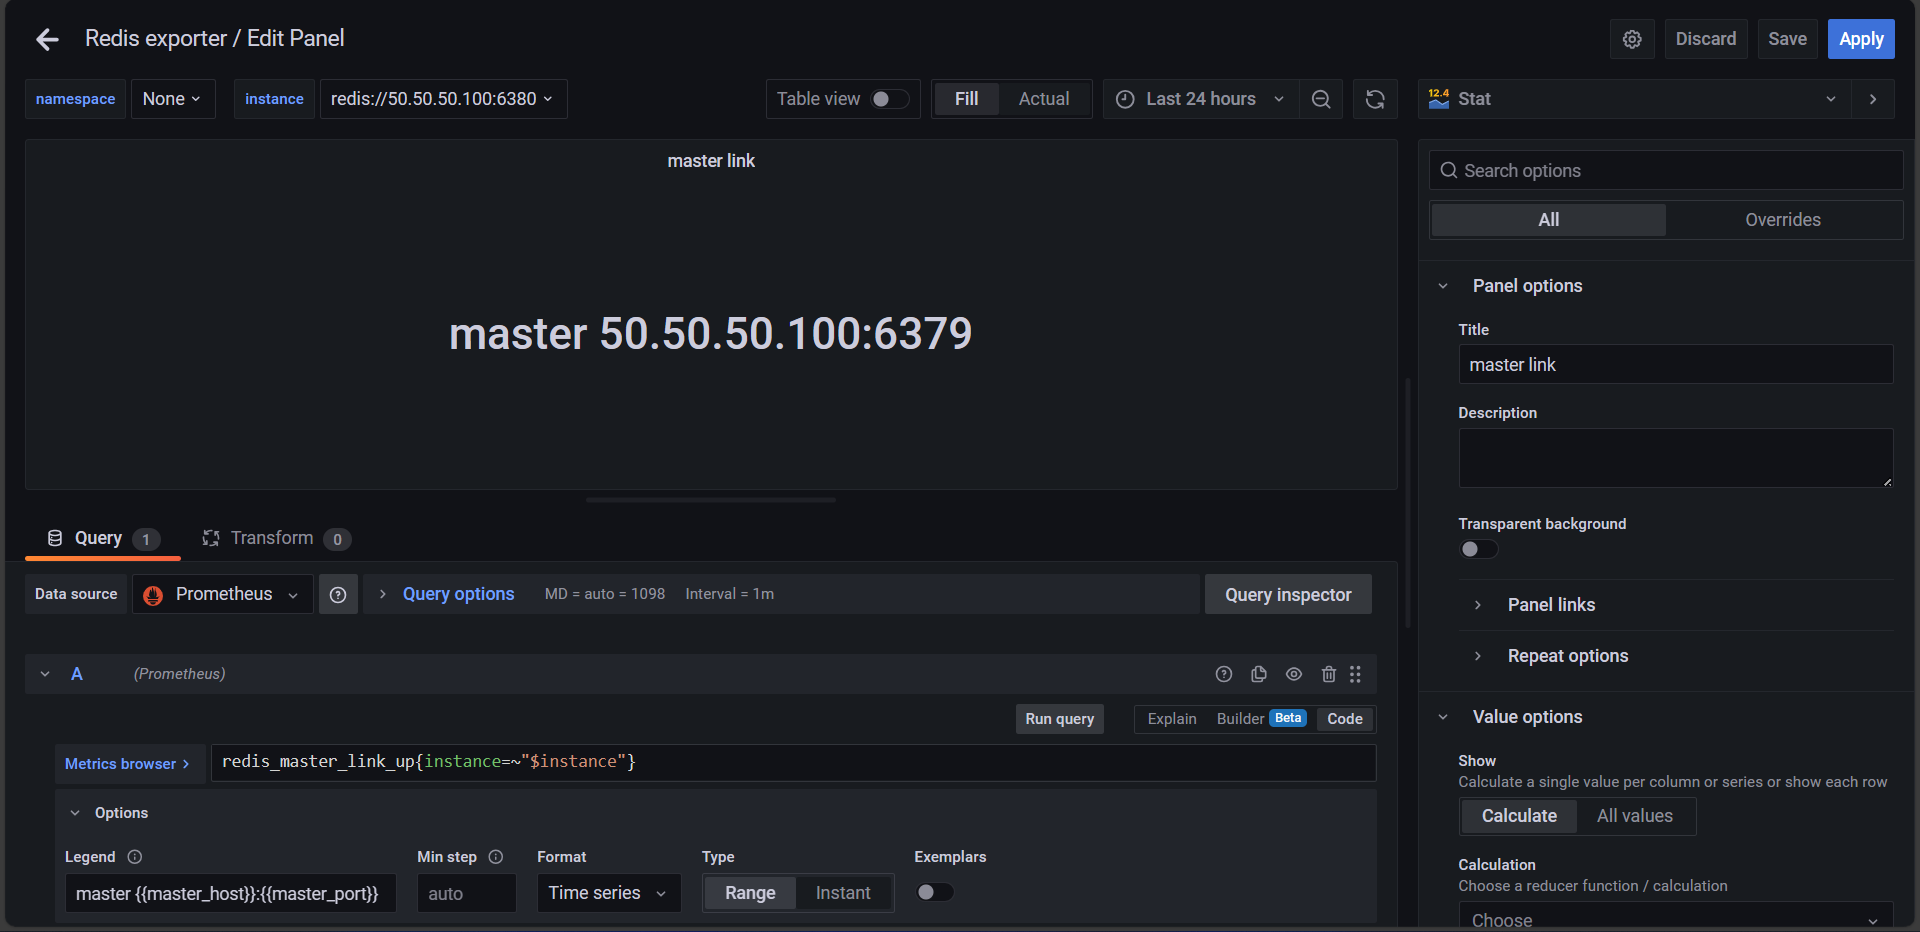1920x932 pixels.
Task: Click Apply button
Action: 1861,39
